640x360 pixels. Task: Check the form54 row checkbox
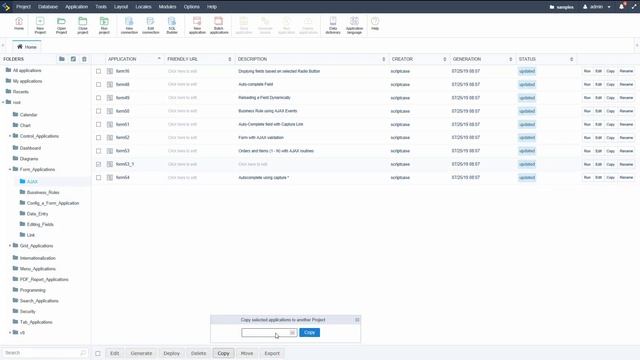pyautogui.click(x=98, y=178)
